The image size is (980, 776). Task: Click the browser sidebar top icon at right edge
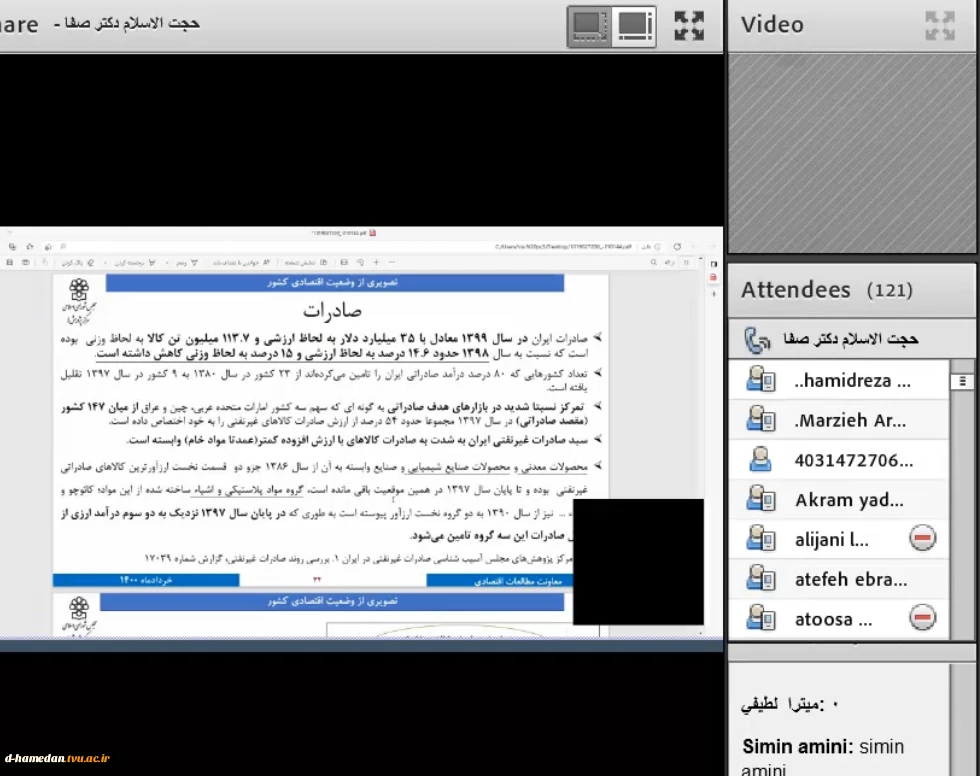(714, 264)
